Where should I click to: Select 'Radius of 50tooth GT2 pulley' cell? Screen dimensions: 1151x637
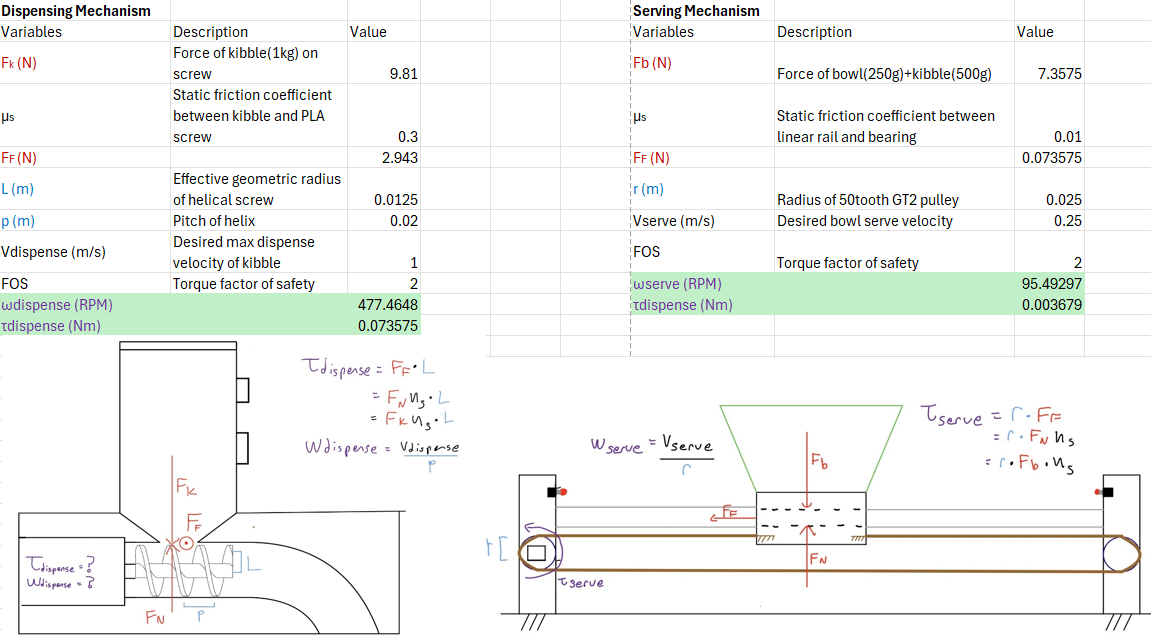[x=893, y=200]
